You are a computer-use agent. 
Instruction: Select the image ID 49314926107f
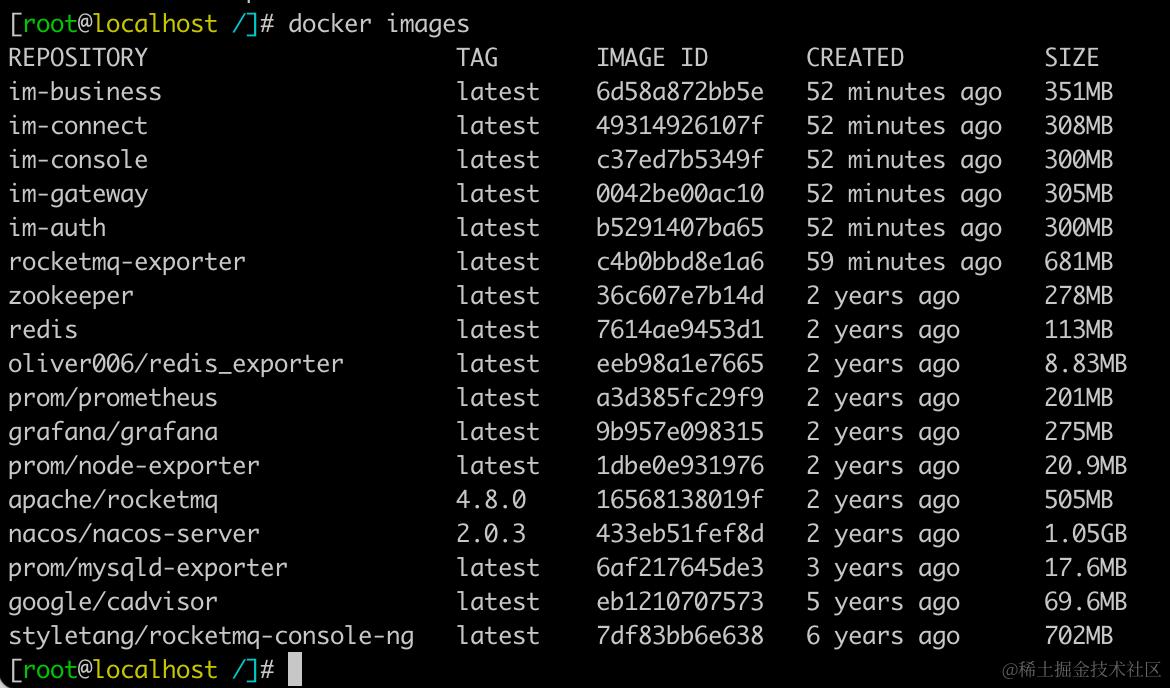(680, 125)
